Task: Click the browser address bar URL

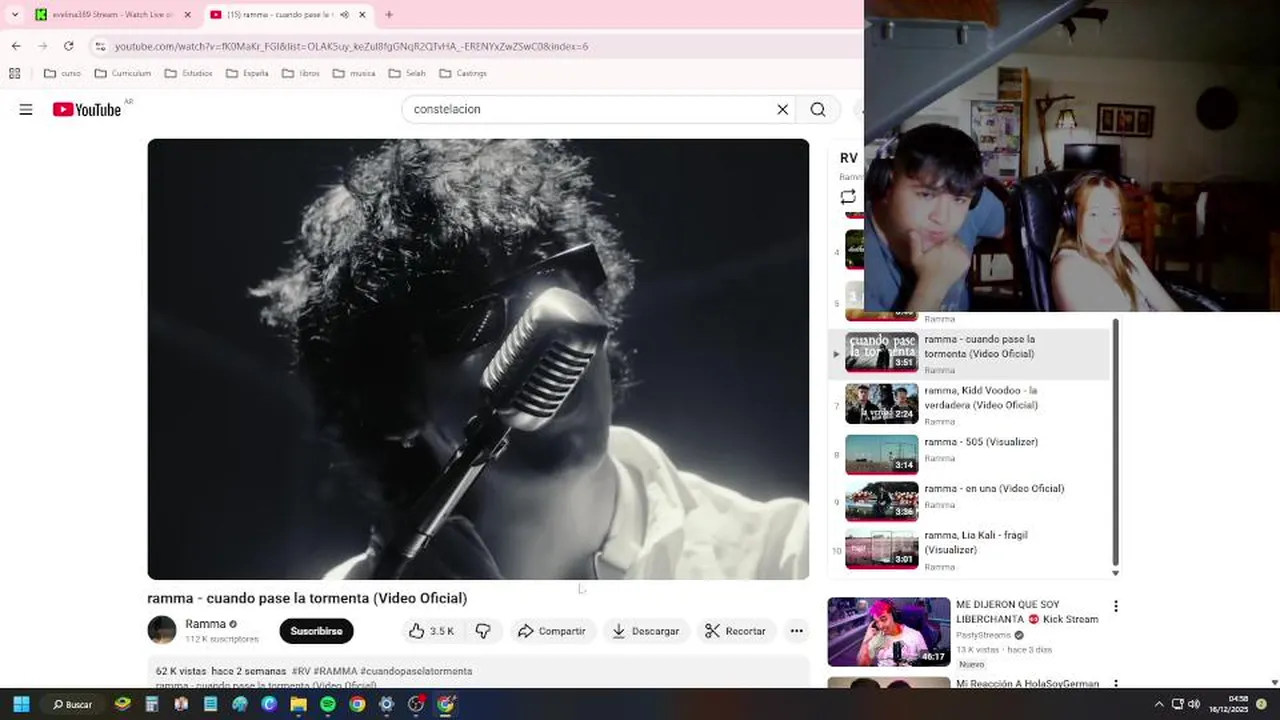Action: click(350, 46)
